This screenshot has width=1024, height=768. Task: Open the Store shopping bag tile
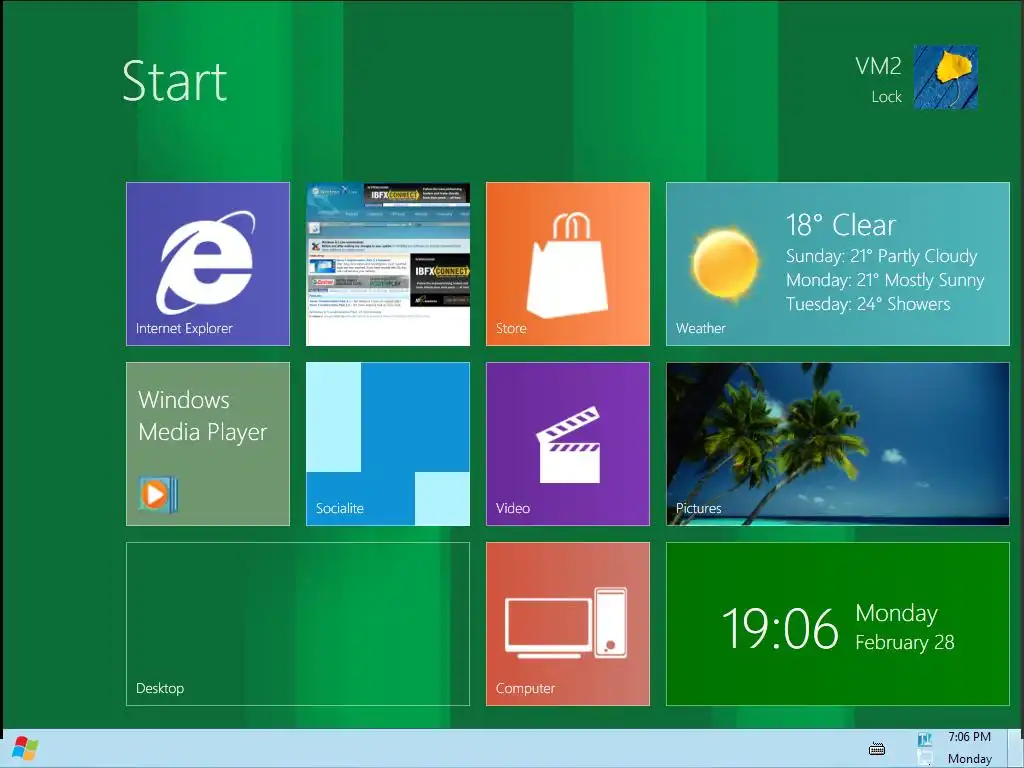[568, 264]
